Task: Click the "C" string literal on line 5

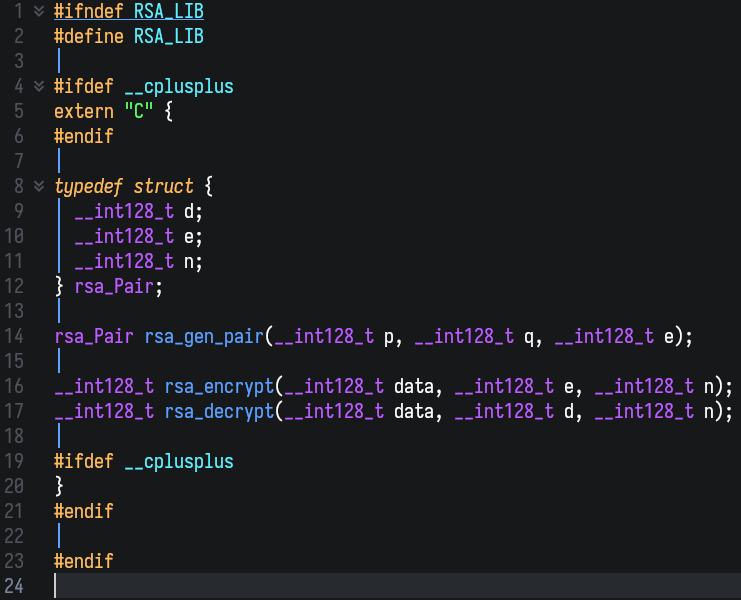Action: 139,111
